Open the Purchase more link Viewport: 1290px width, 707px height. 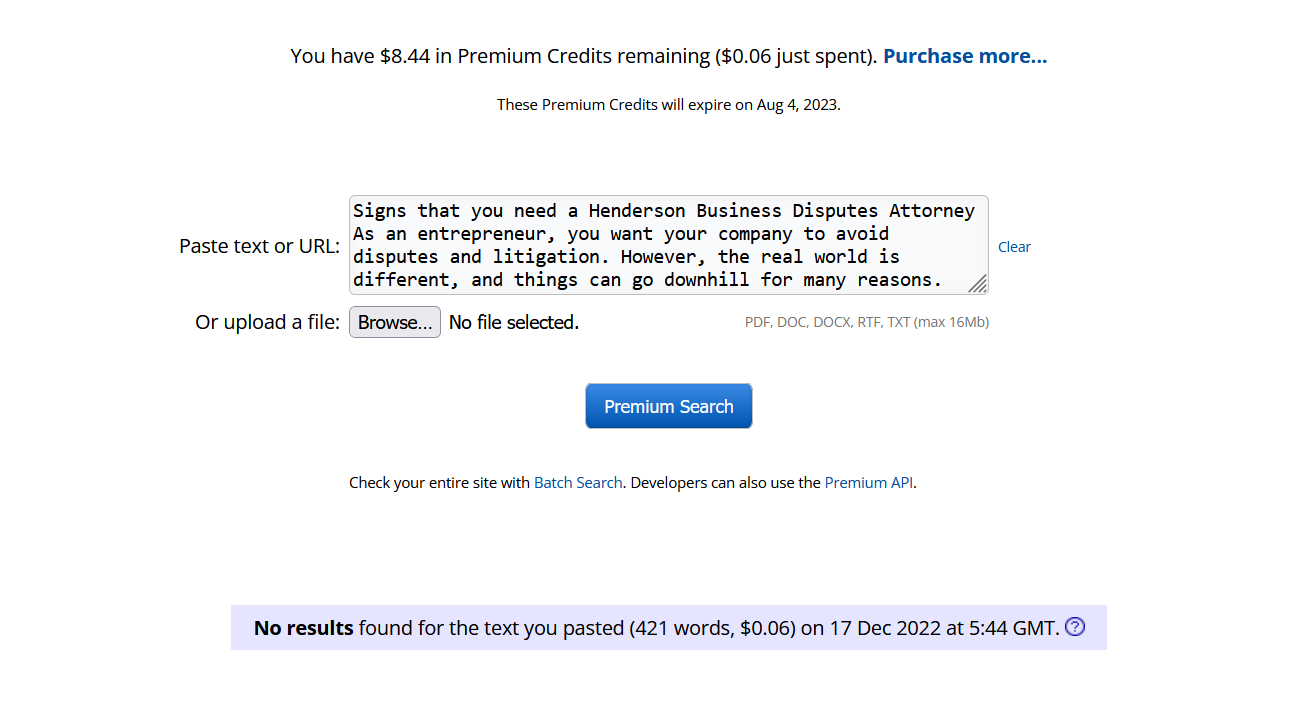coord(964,56)
